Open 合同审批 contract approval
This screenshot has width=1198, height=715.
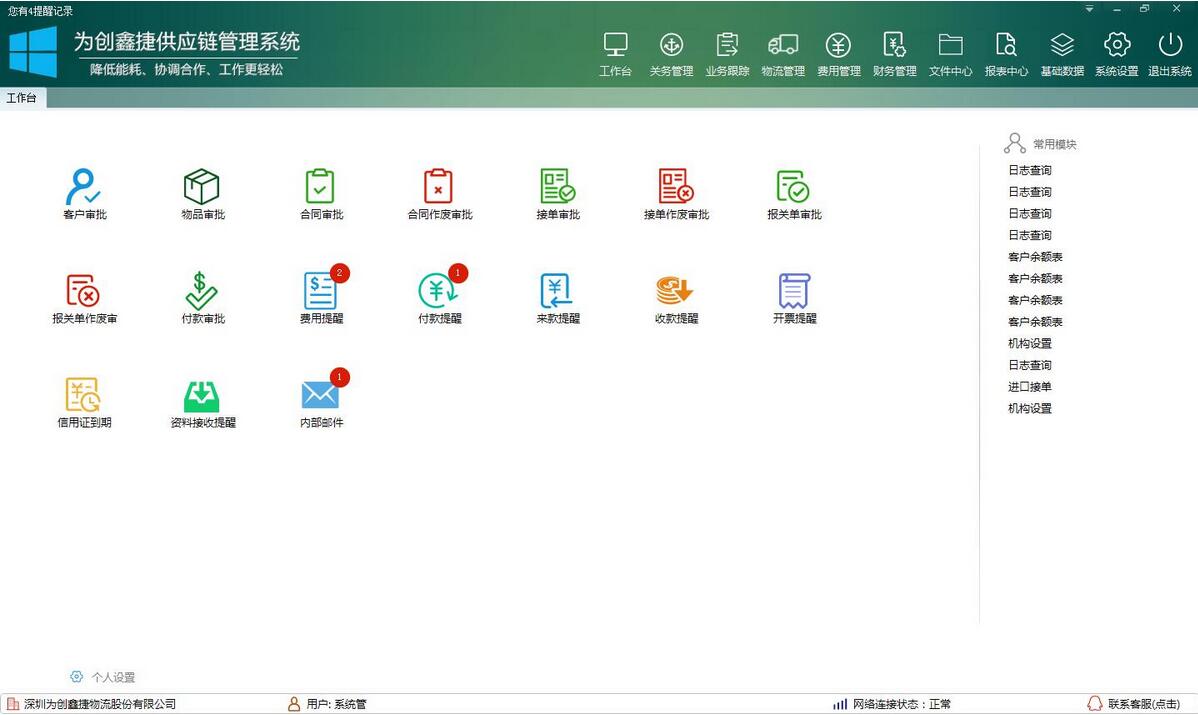click(x=319, y=192)
